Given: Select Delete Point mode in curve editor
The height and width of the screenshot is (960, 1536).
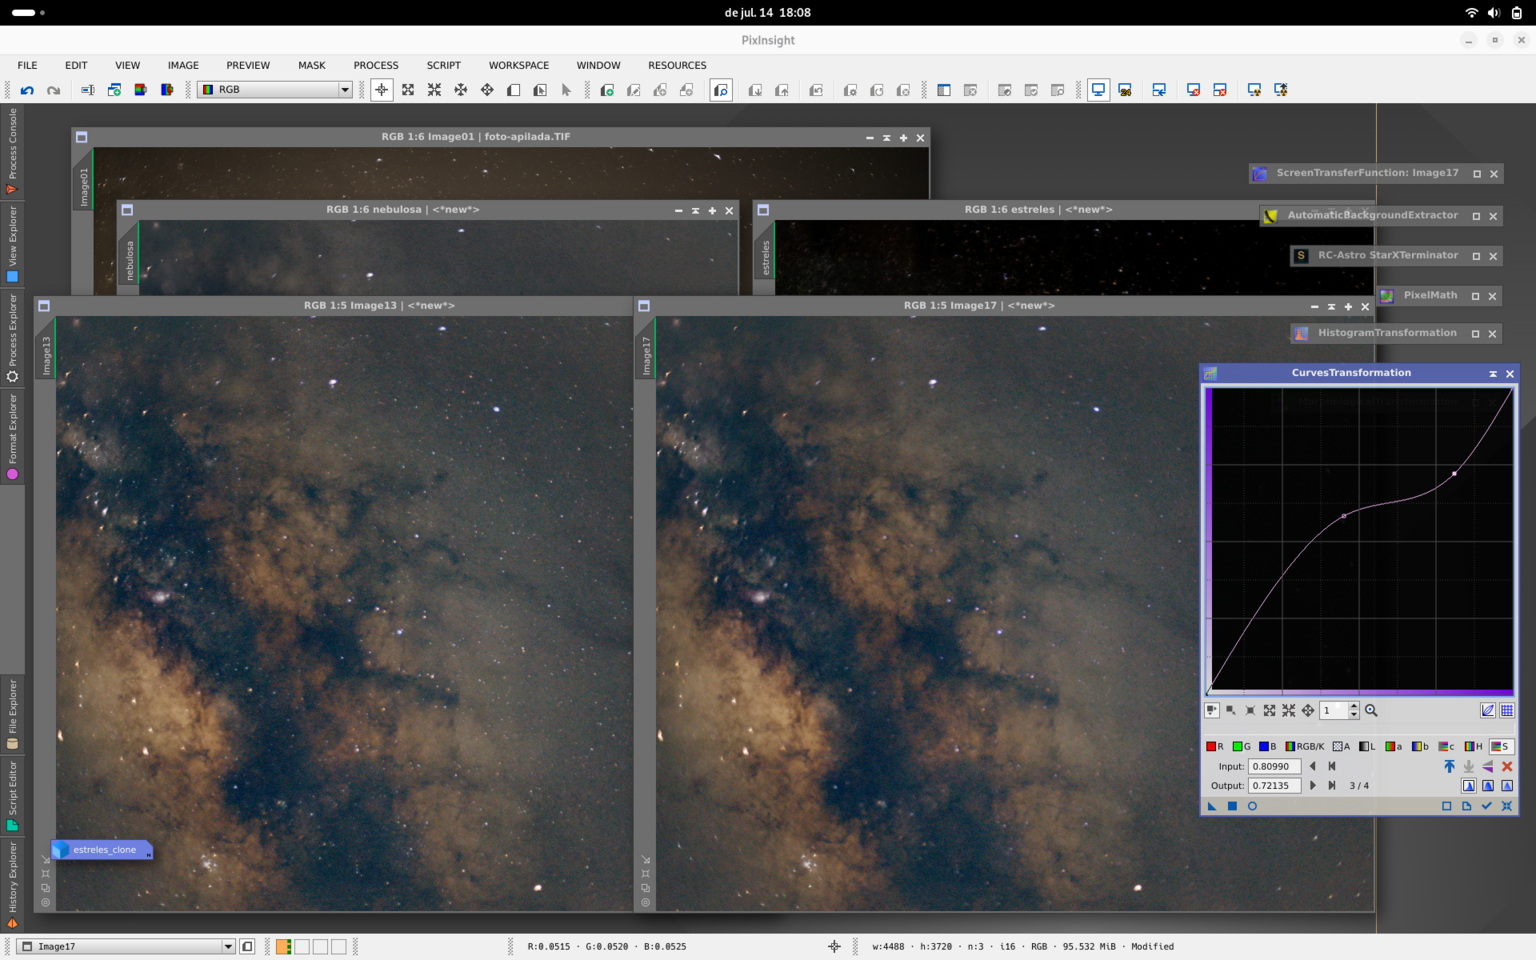Looking at the screenshot, I should pyautogui.click(x=1250, y=710).
